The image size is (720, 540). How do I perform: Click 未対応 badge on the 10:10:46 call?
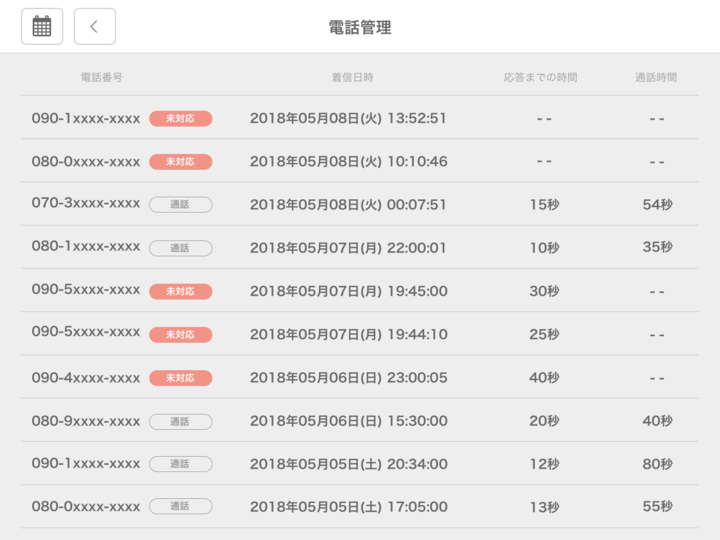[x=180, y=162]
